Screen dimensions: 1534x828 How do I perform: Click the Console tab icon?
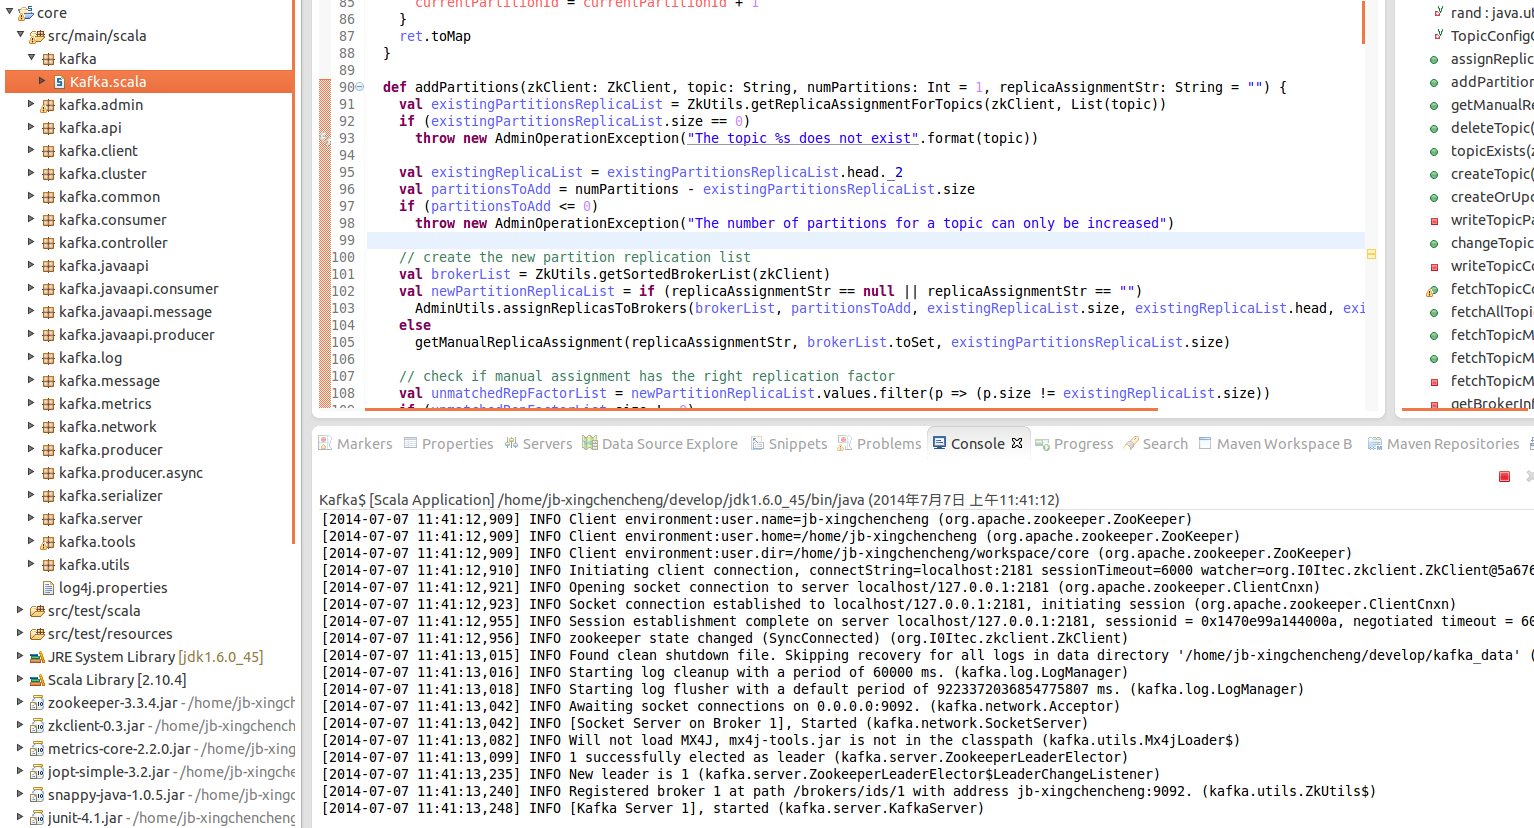click(x=939, y=442)
